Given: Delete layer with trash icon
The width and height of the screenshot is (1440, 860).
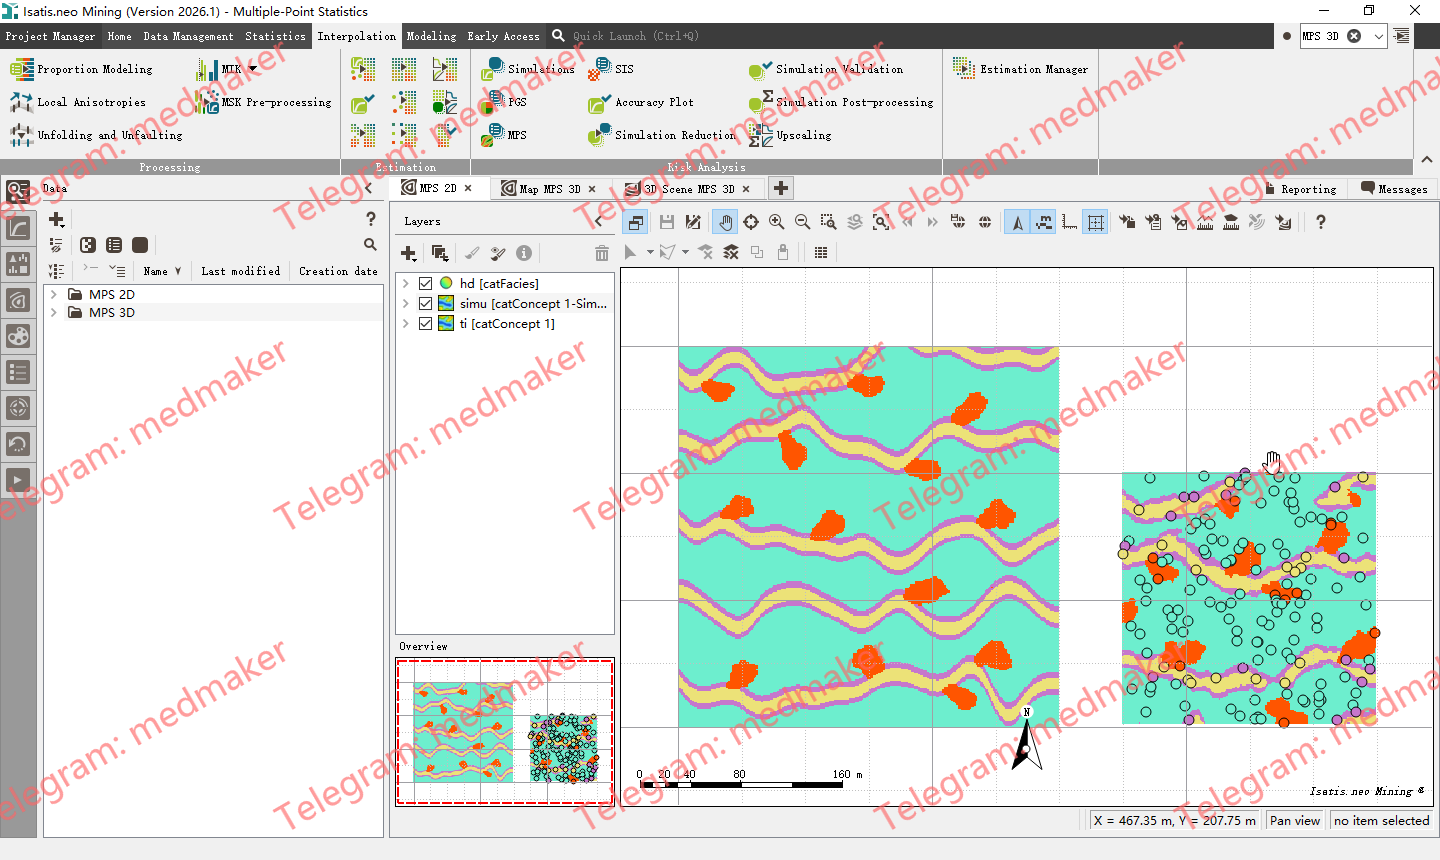Looking at the screenshot, I should pos(601,253).
